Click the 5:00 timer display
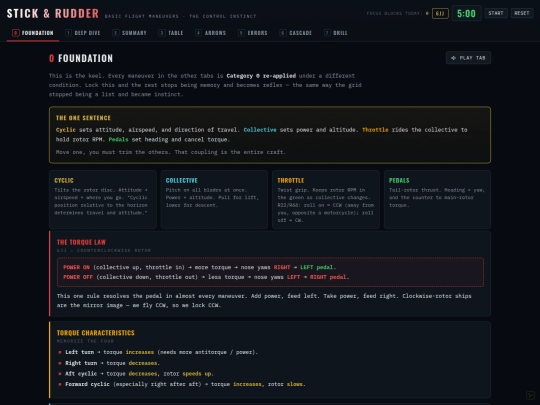Viewport: 540px width, 405px height. tap(466, 13)
